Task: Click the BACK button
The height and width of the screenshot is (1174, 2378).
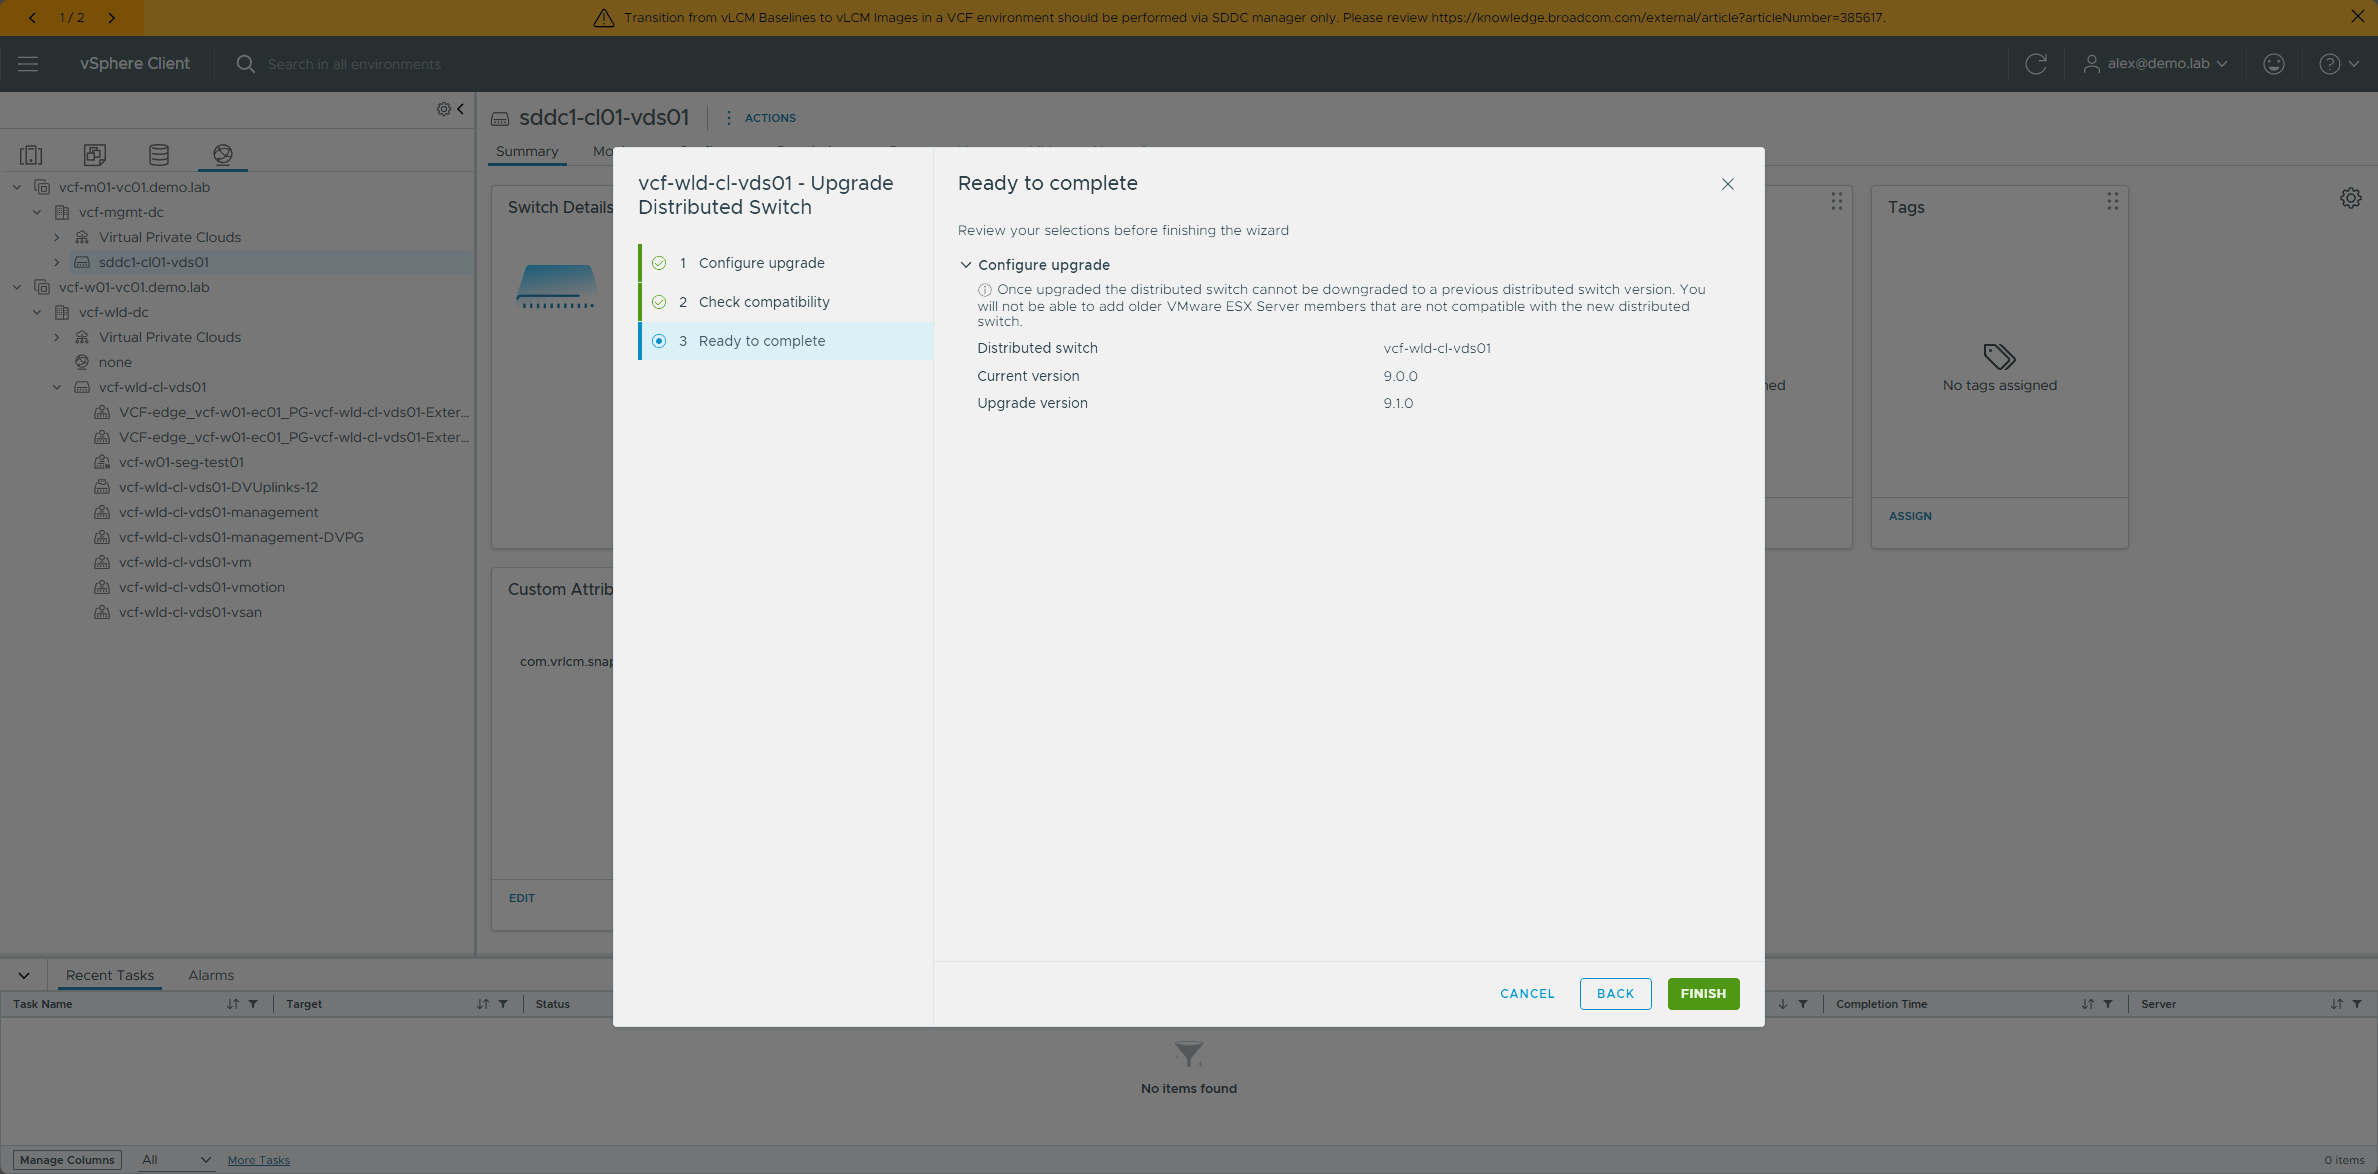Action: [1615, 994]
